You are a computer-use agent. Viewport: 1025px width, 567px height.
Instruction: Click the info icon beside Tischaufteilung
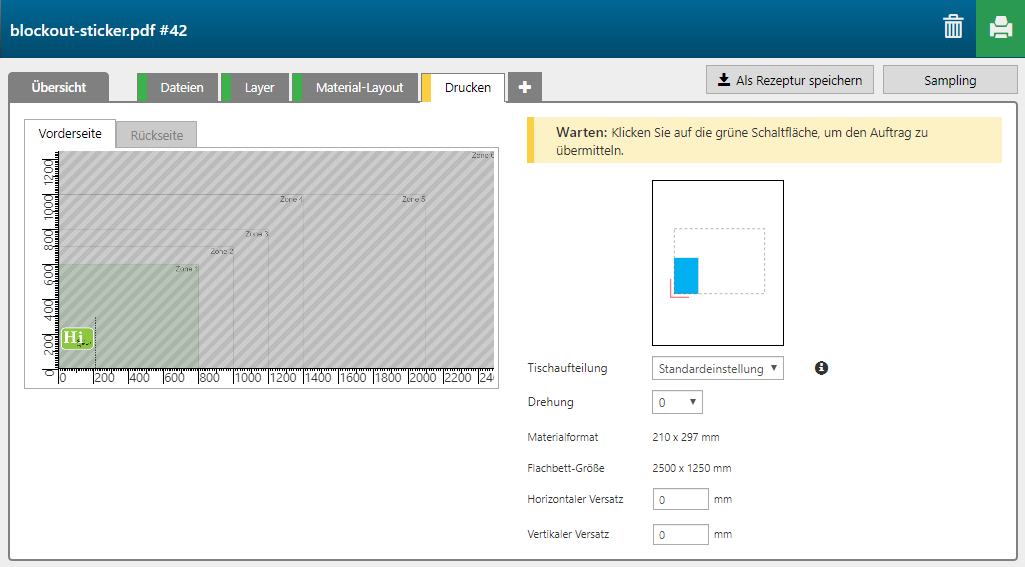[821, 368]
